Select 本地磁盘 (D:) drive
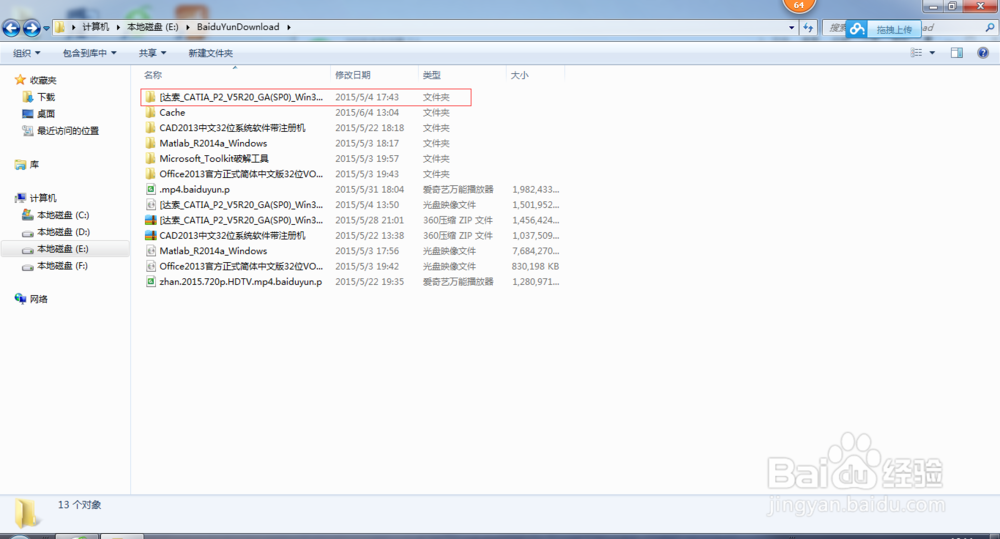Screen dimensions: 1000x539 (x=63, y=232)
